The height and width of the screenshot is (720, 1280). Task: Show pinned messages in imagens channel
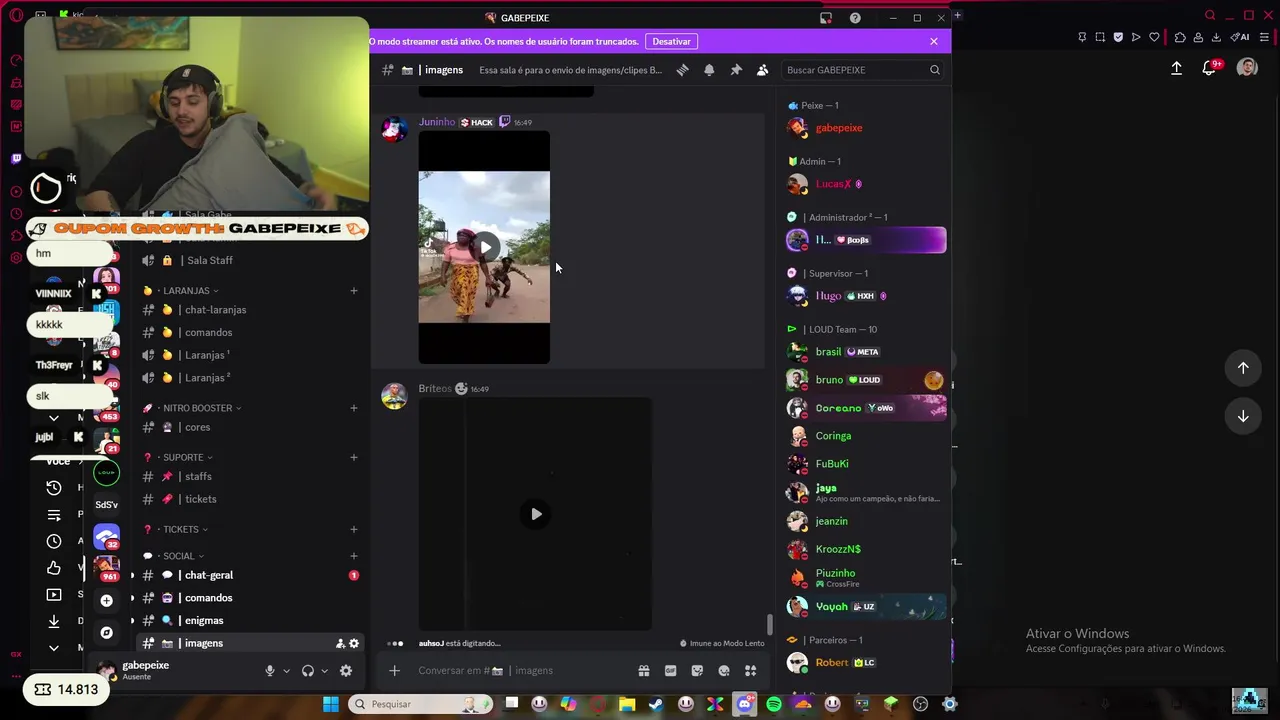(x=736, y=70)
